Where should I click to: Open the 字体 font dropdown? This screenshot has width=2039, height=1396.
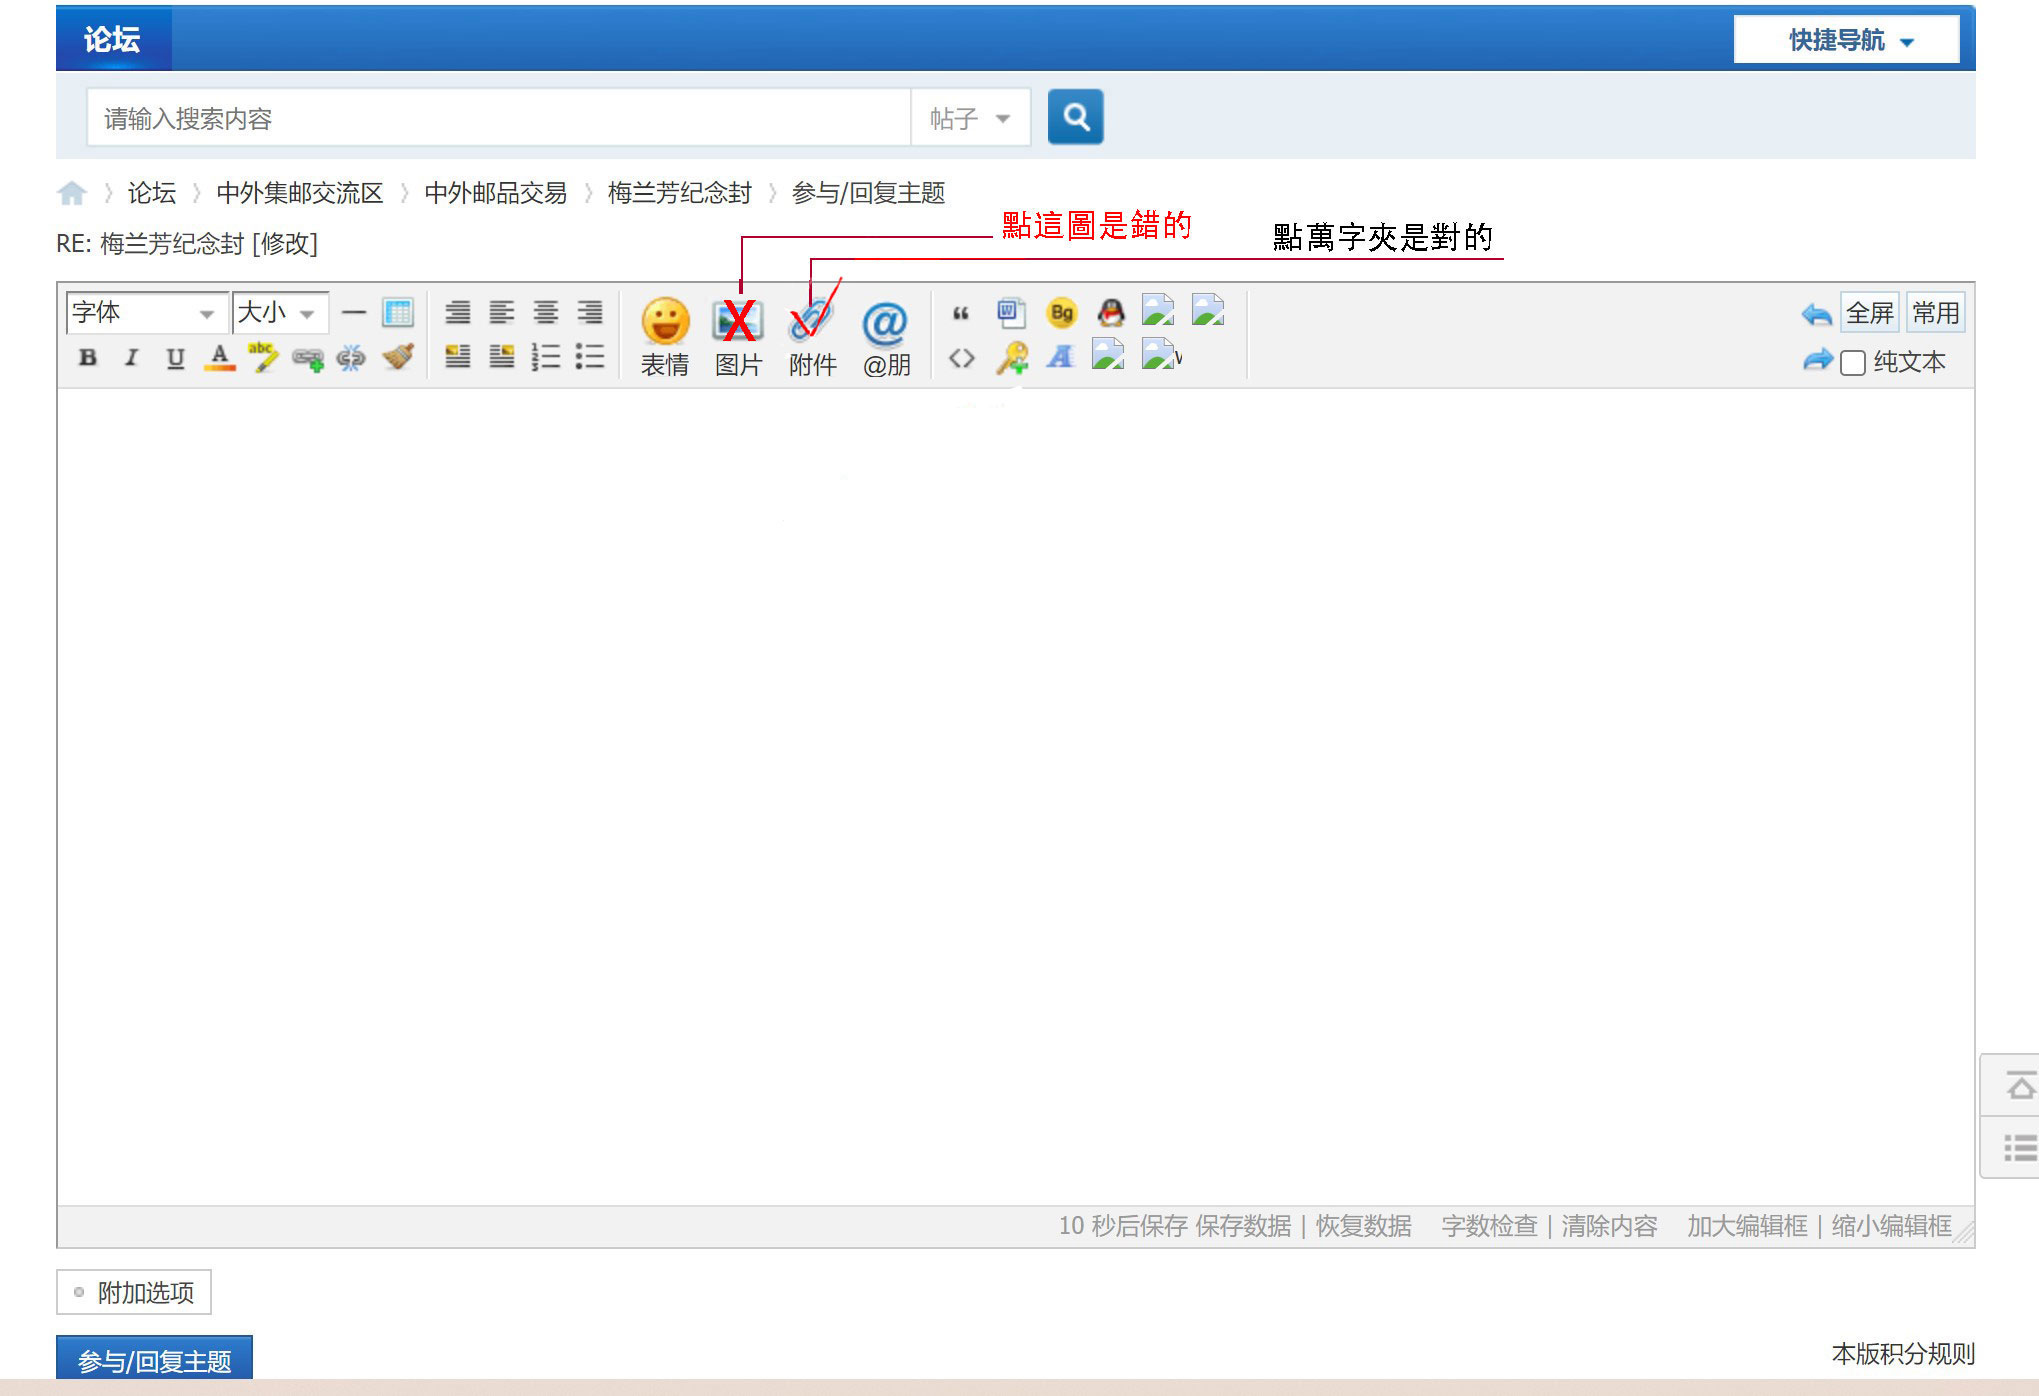click(x=145, y=312)
